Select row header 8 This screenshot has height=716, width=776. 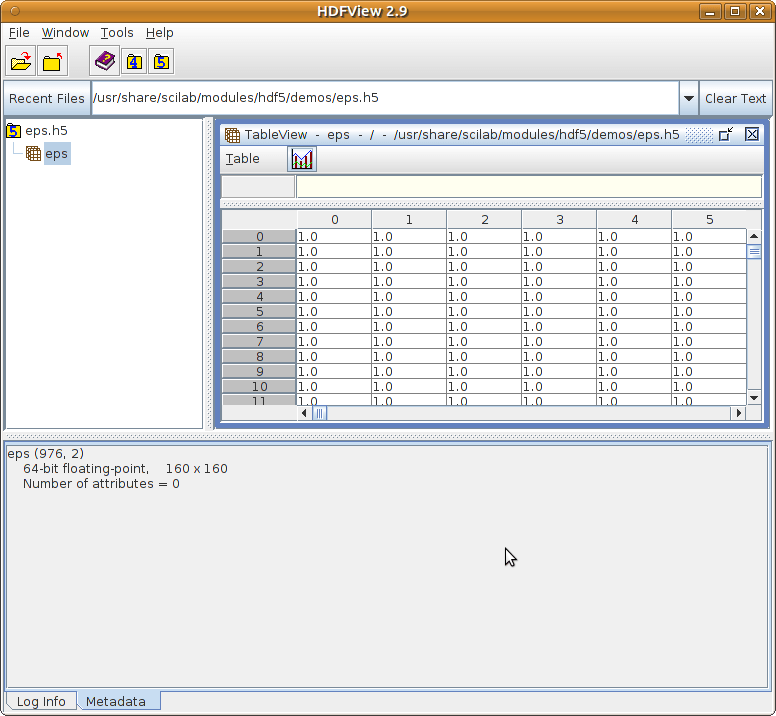(x=259, y=356)
